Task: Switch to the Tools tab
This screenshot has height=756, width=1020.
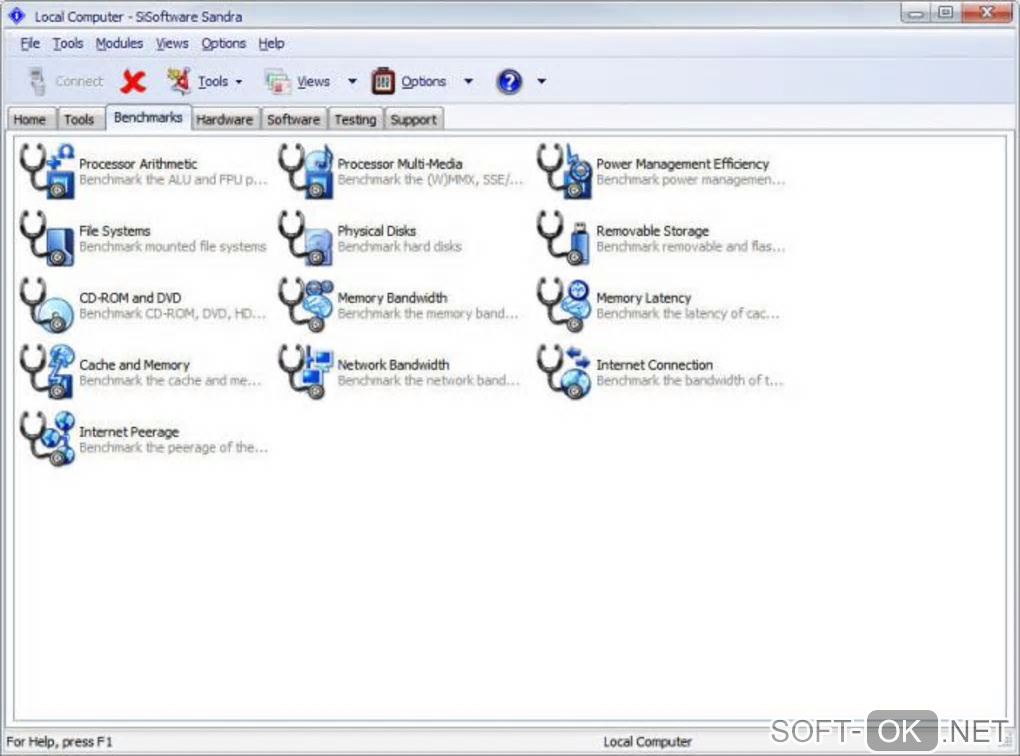Action: (x=79, y=120)
